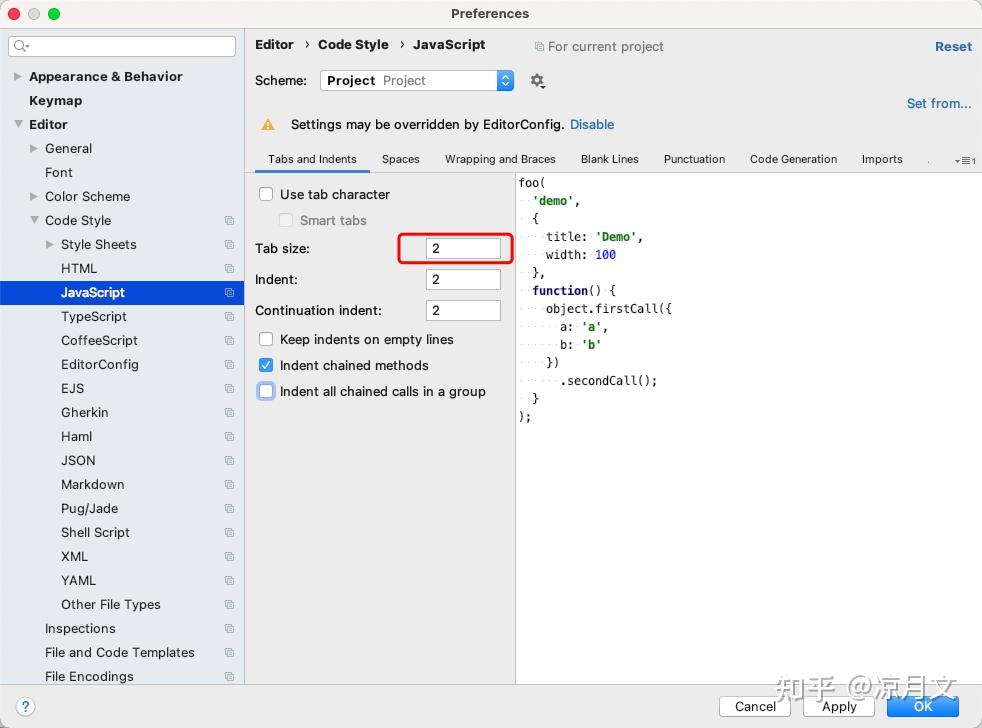The width and height of the screenshot is (982, 728).
Task: Click the project-level icon beside EditorConfig row
Action: 229,365
